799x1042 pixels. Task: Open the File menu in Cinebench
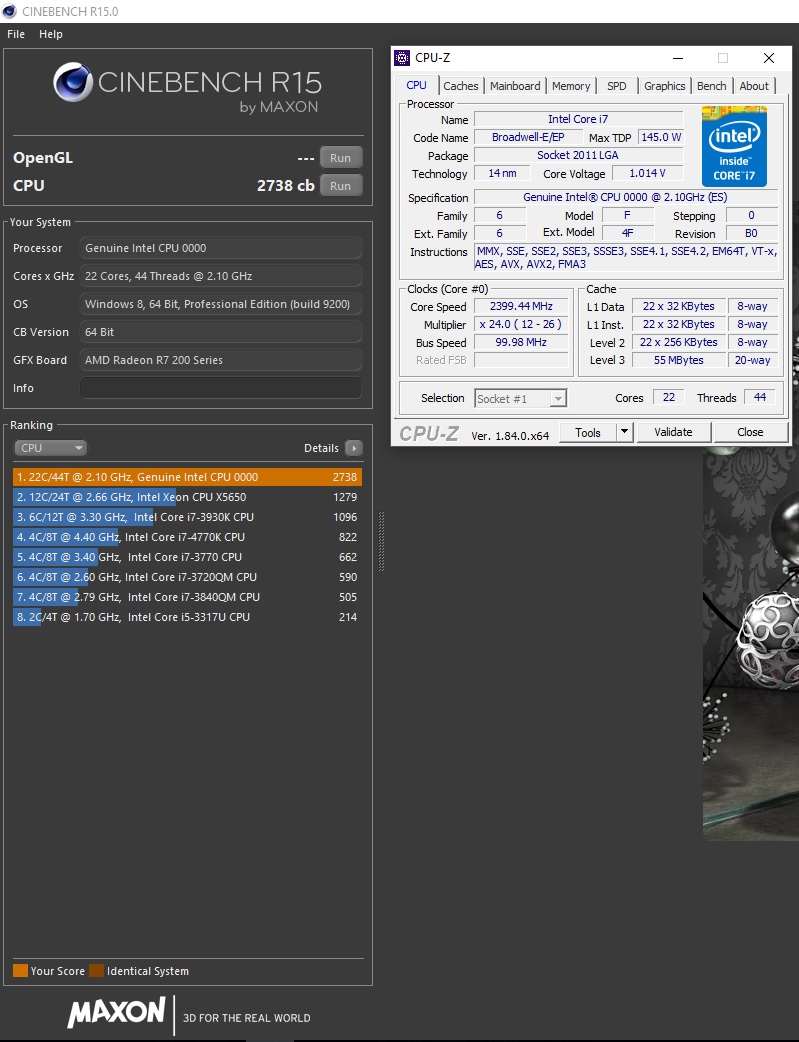pos(16,34)
